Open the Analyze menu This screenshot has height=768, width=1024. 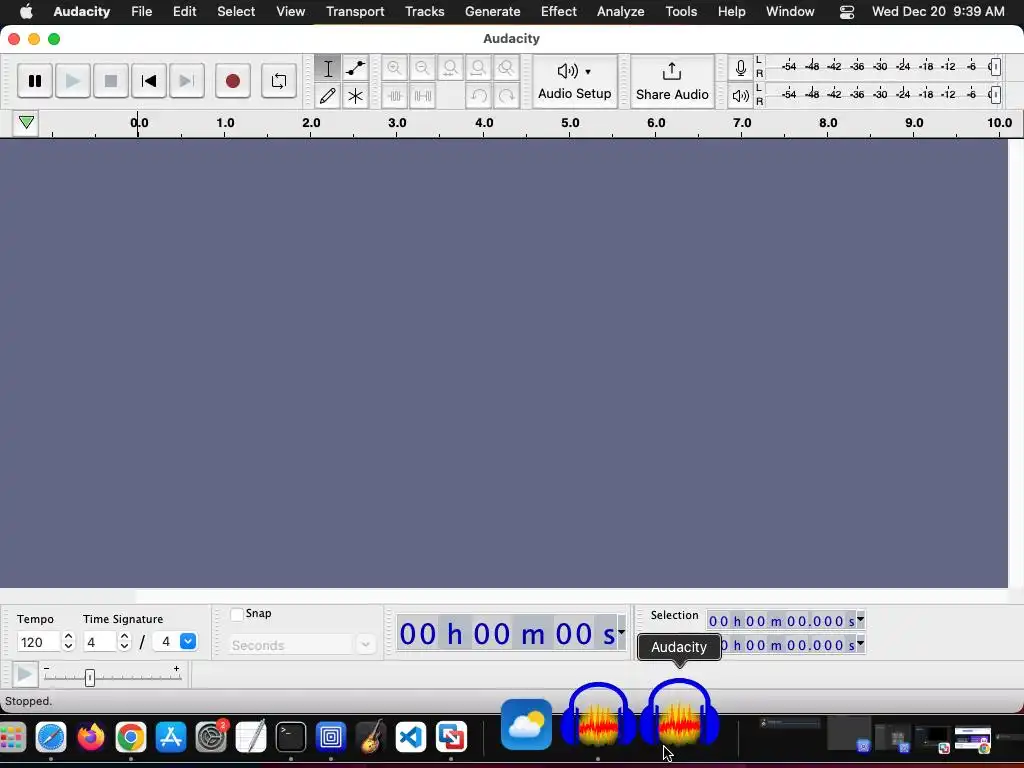tap(620, 12)
